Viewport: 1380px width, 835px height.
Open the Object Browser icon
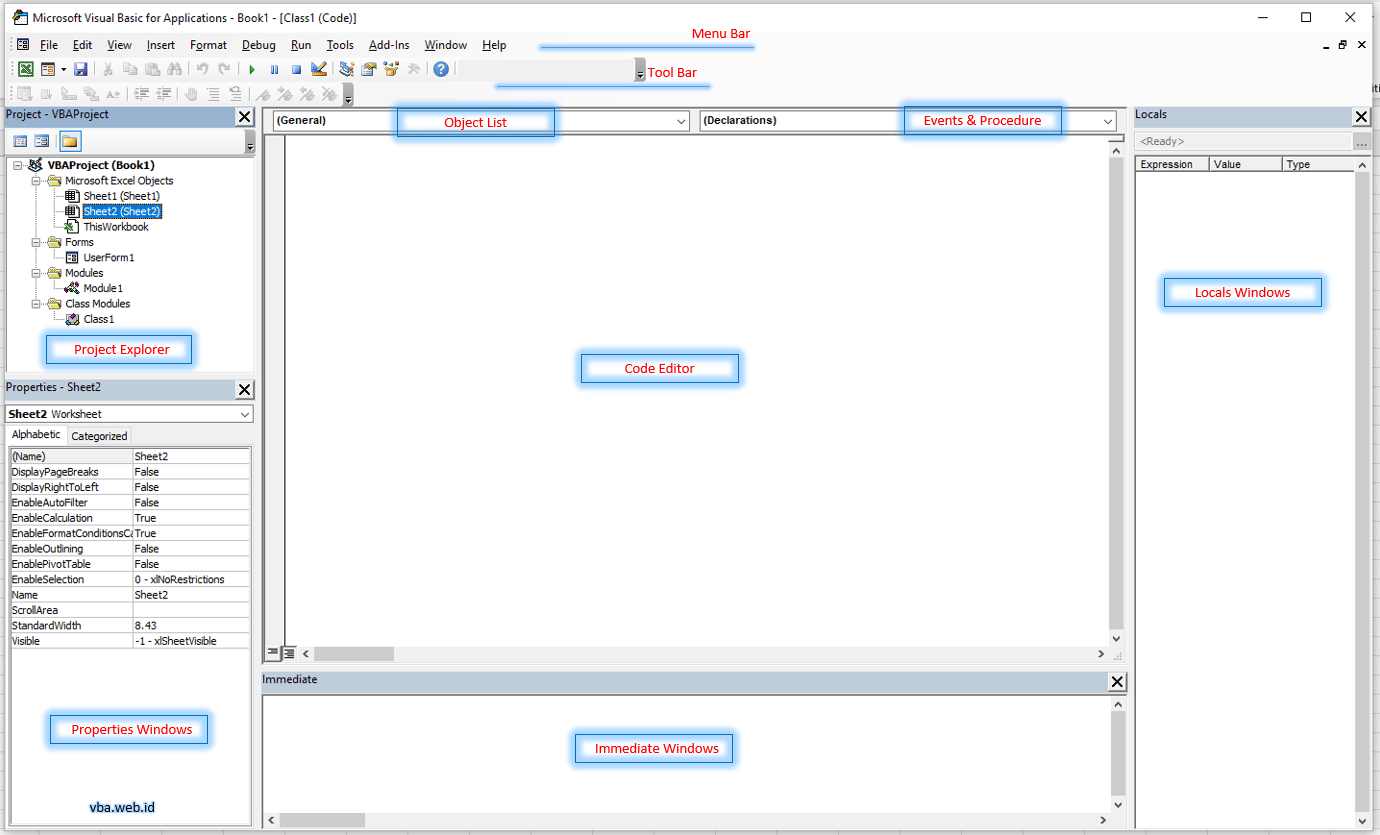tap(391, 69)
